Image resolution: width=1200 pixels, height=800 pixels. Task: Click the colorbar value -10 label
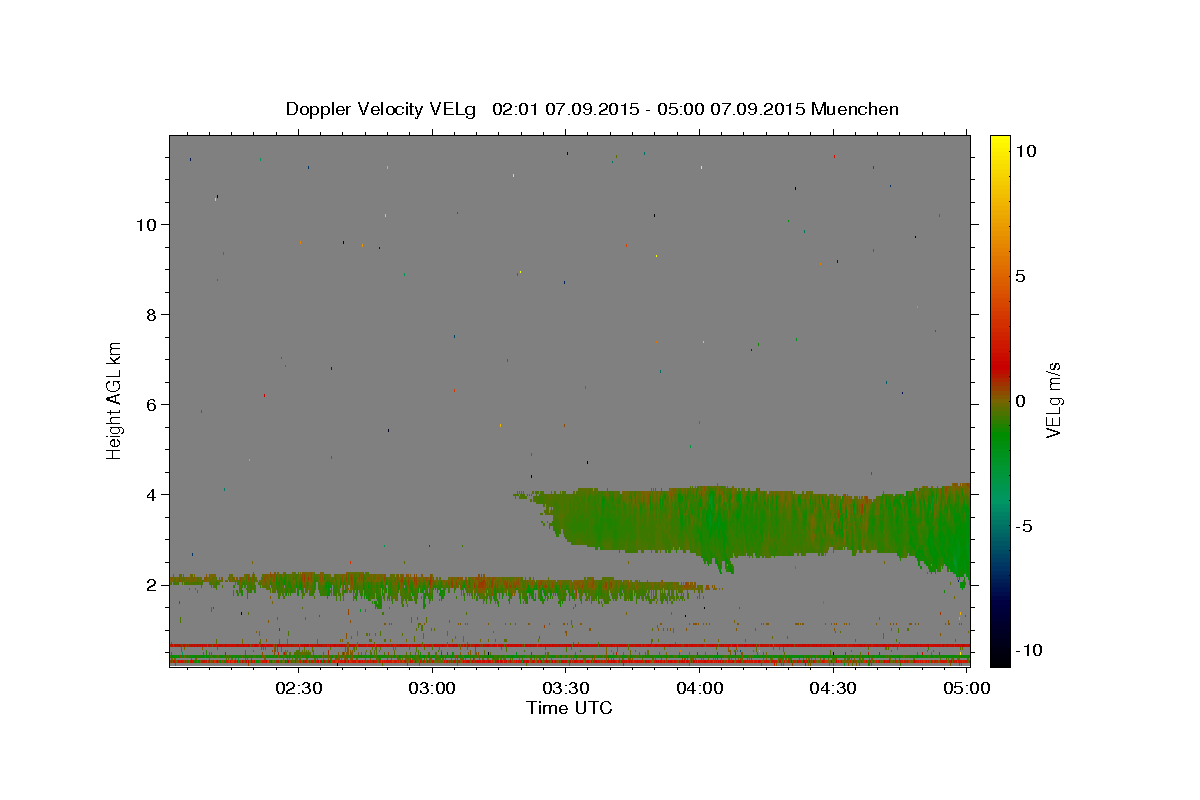(x=1028, y=650)
